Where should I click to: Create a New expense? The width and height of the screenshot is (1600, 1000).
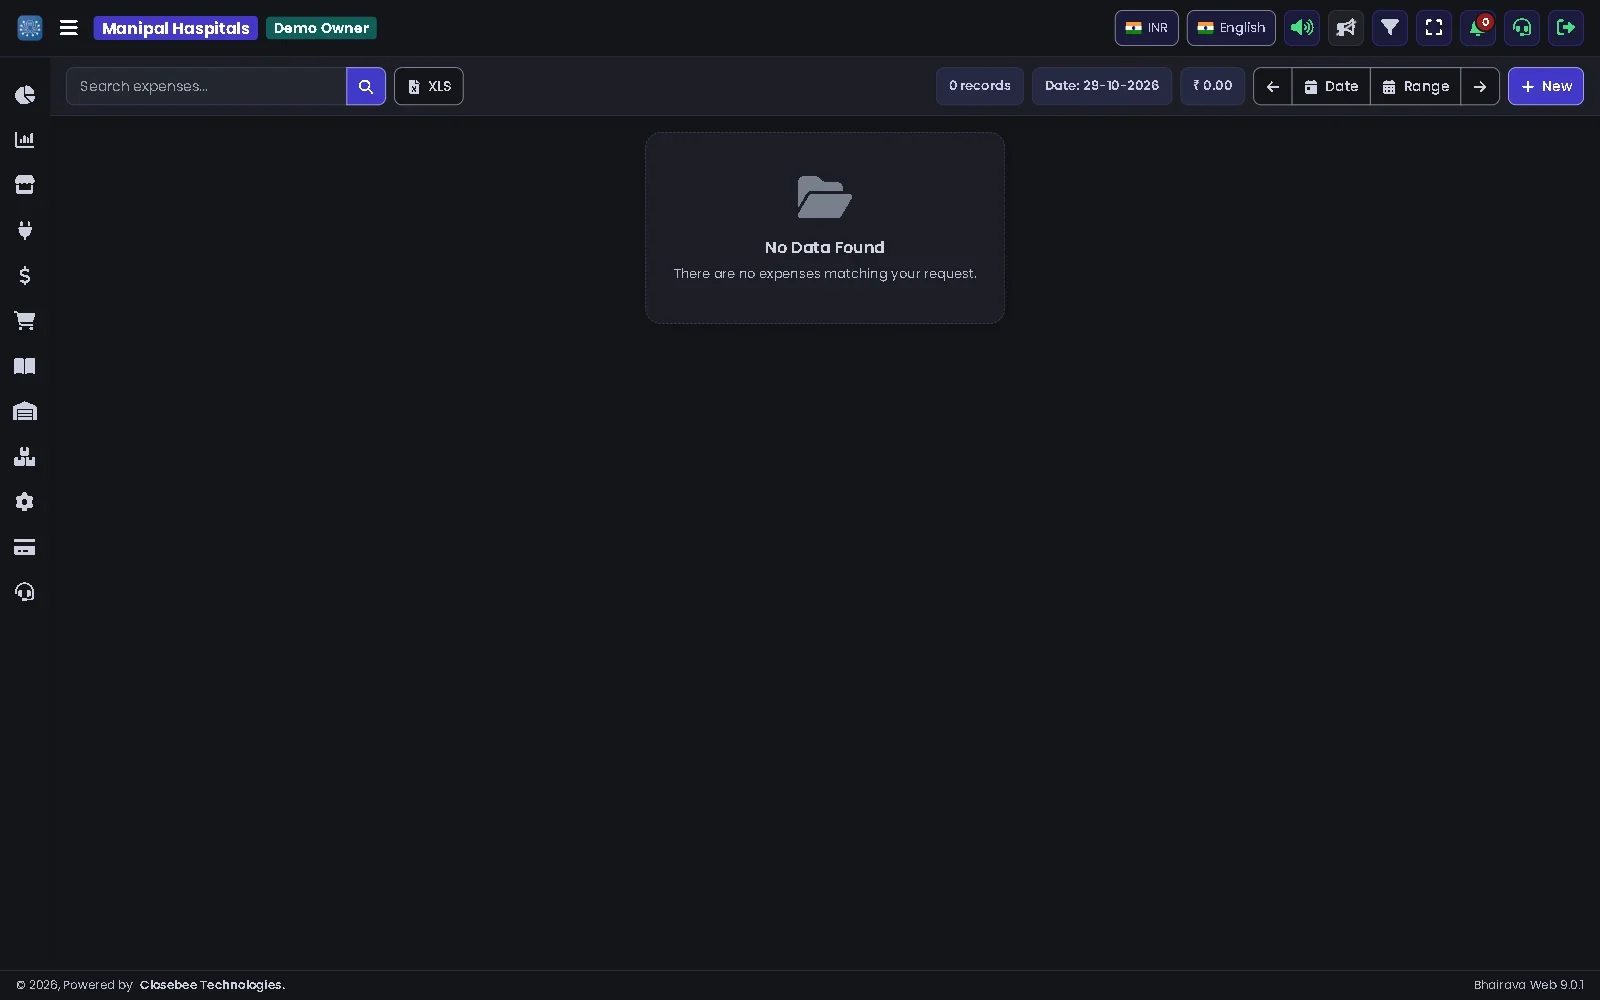click(1546, 86)
